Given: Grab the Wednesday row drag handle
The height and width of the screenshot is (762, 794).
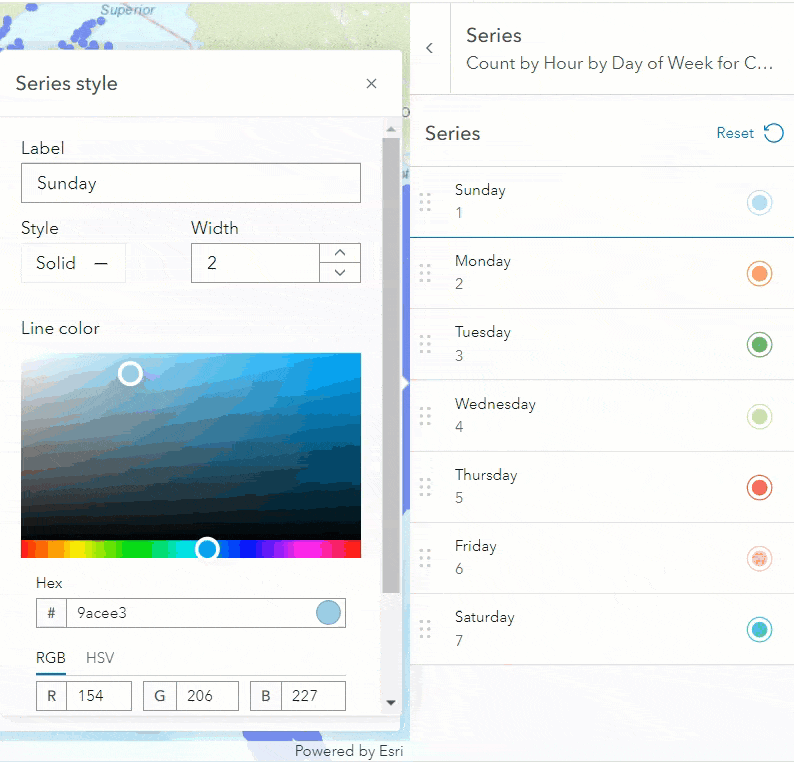Looking at the screenshot, I should pos(425,416).
